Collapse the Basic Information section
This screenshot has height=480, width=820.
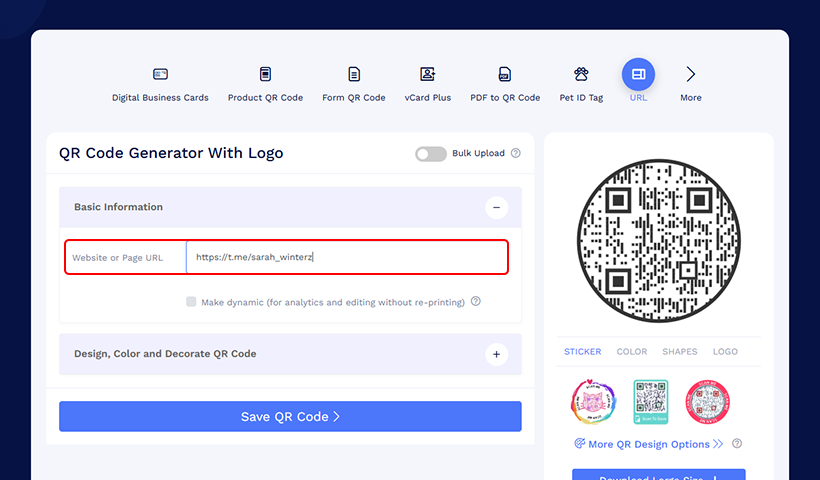point(496,208)
